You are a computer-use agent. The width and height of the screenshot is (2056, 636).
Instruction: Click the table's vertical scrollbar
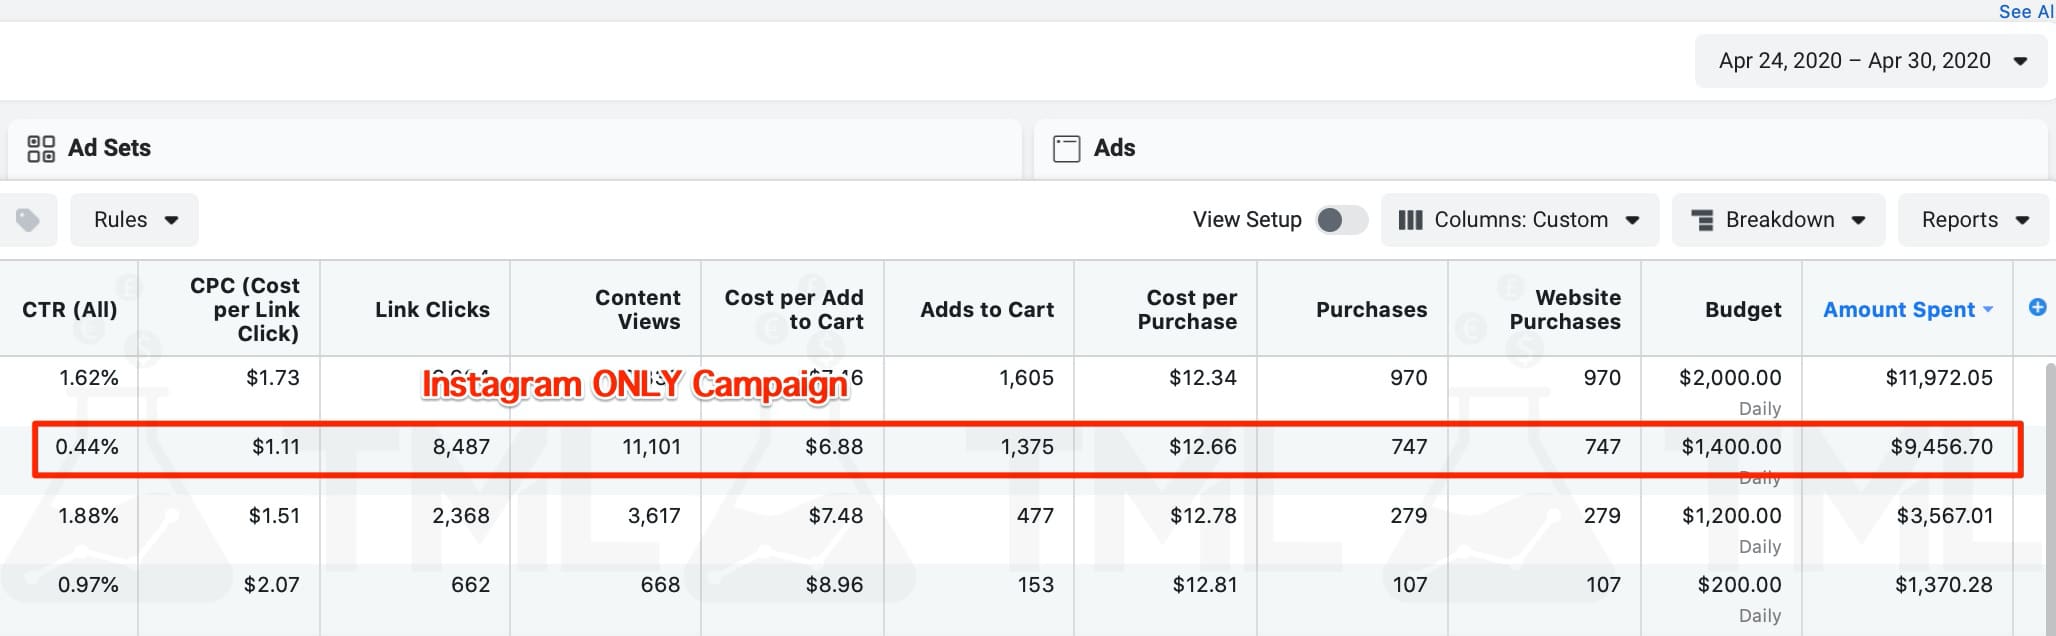[2050, 480]
